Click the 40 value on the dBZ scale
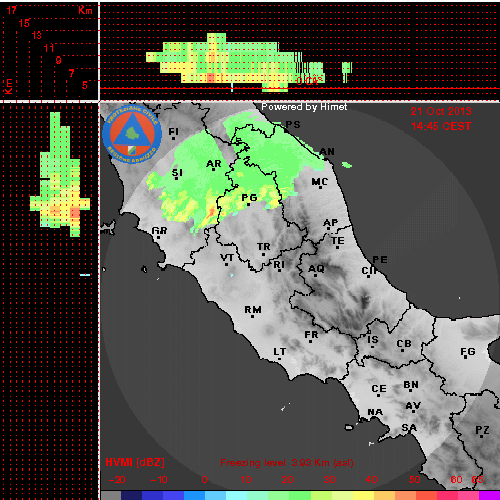 (371, 480)
